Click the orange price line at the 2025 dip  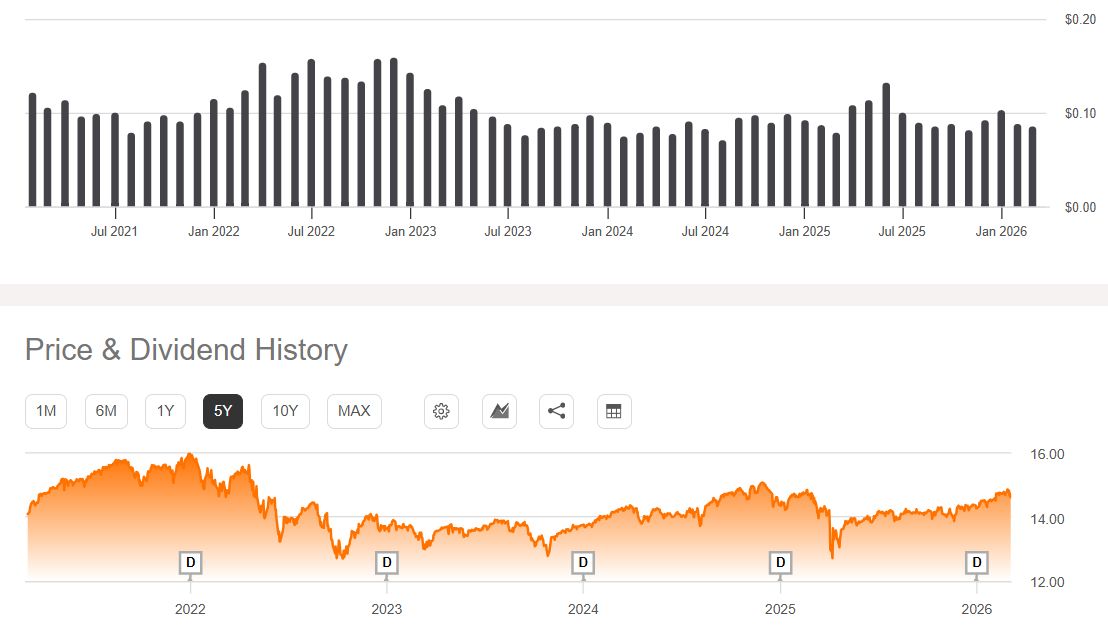click(832, 553)
